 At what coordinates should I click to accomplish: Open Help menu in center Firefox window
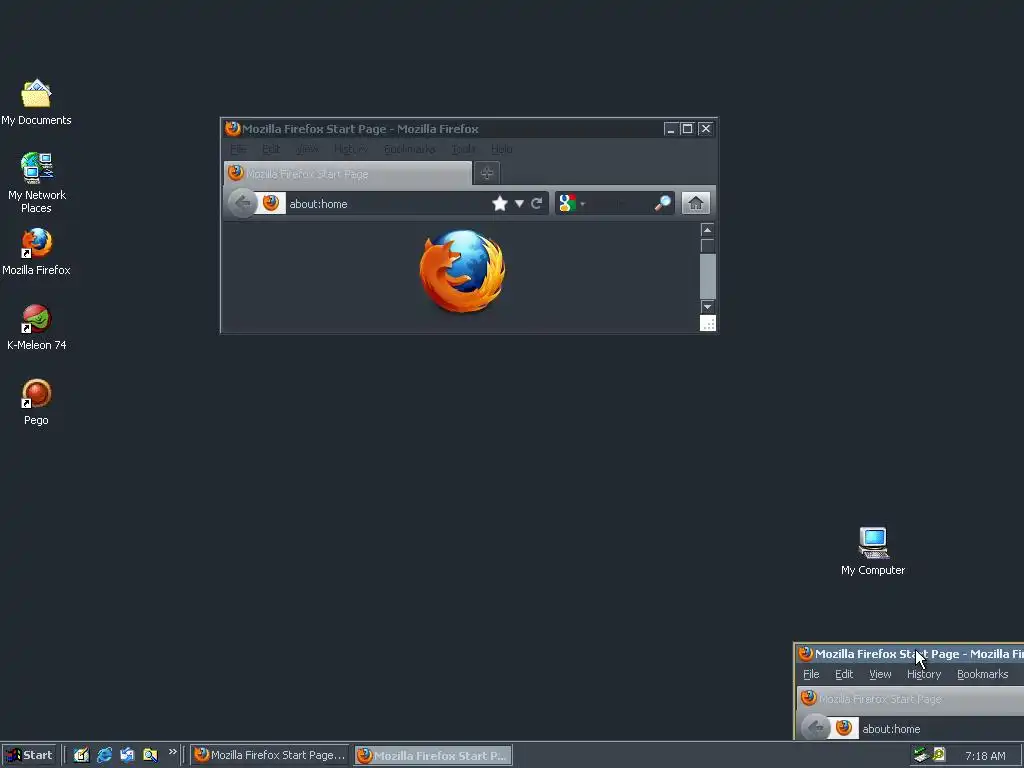coord(502,150)
